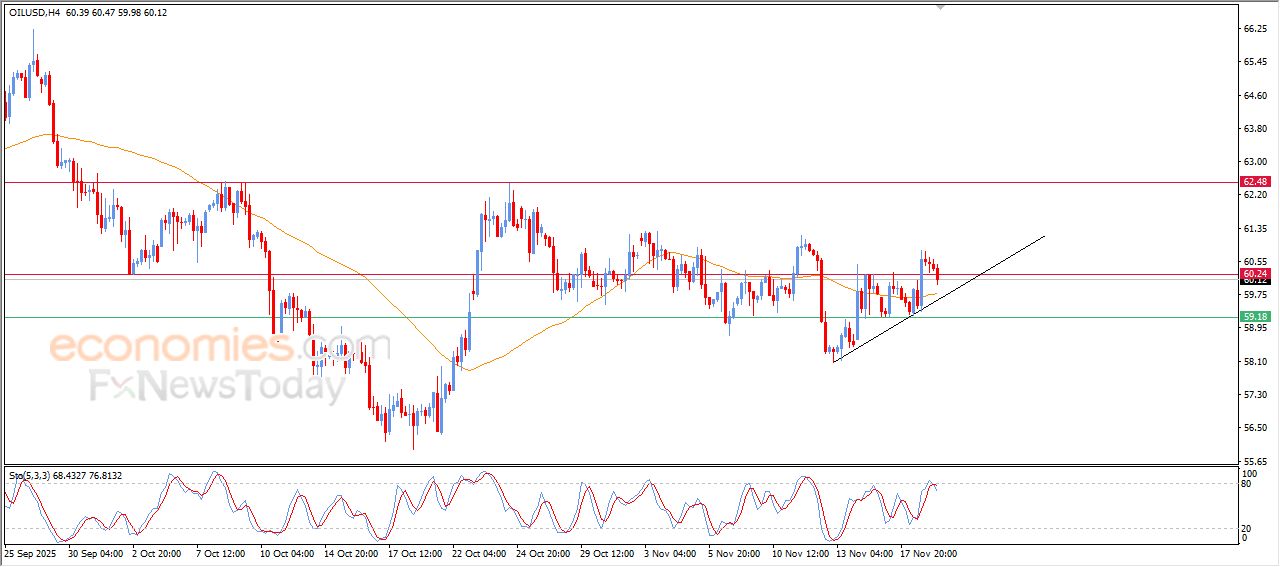Click the stochastic 20 level scale label
This screenshot has height=567, width=1280.
(1245, 528)
